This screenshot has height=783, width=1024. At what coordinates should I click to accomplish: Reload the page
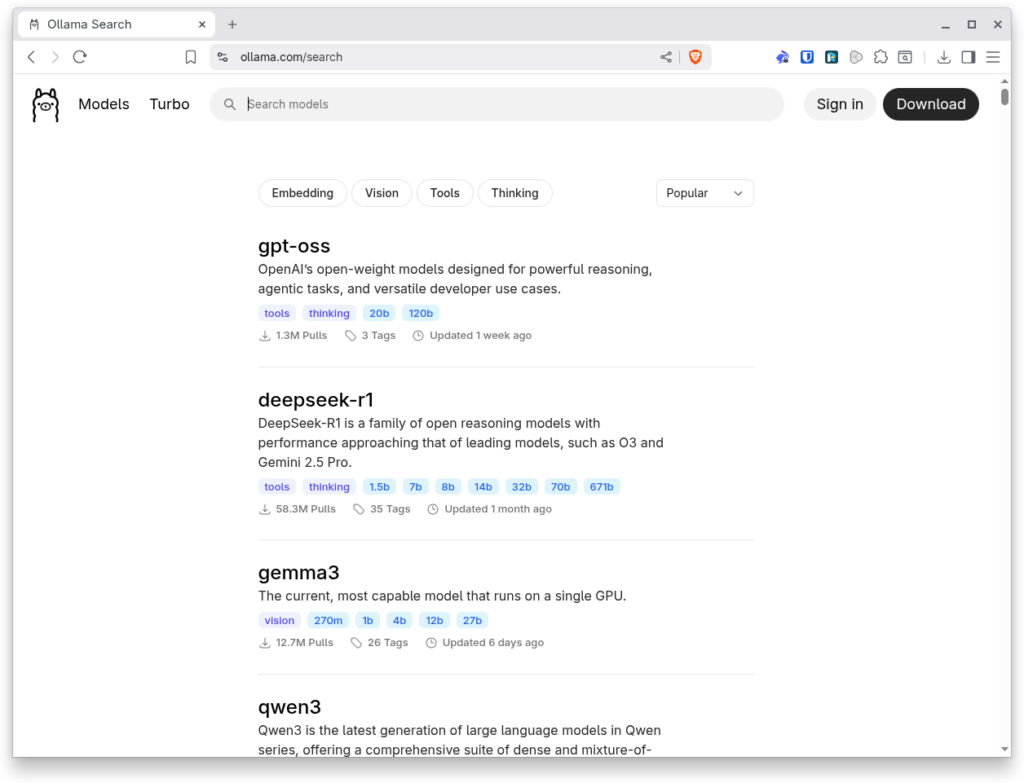point(80,57)
